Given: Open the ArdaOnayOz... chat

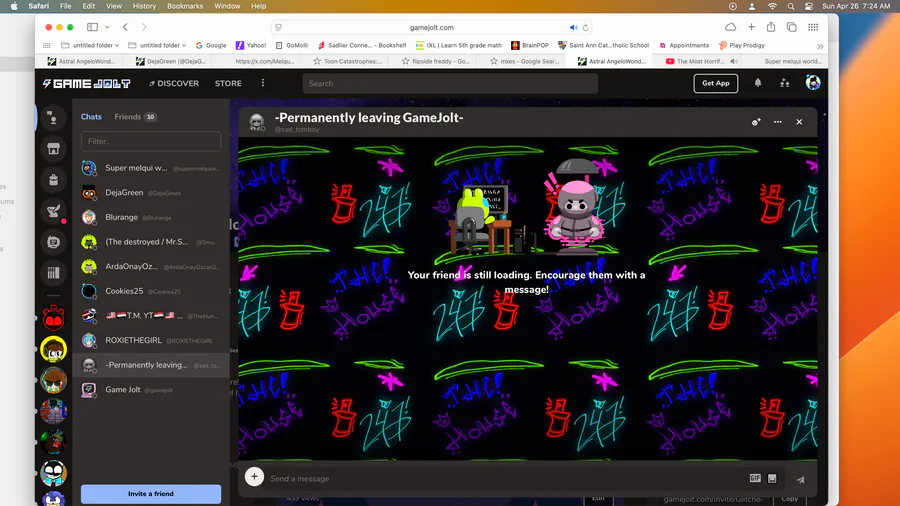Looking at the screenshot, I should (151, 267).
